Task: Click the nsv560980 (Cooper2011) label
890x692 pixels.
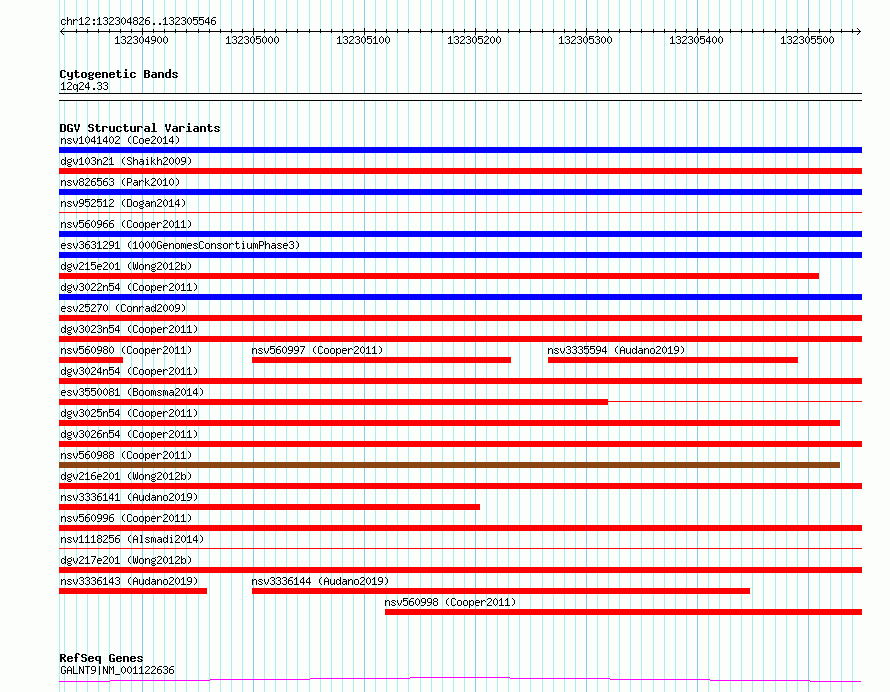Action: coord(126,350)
